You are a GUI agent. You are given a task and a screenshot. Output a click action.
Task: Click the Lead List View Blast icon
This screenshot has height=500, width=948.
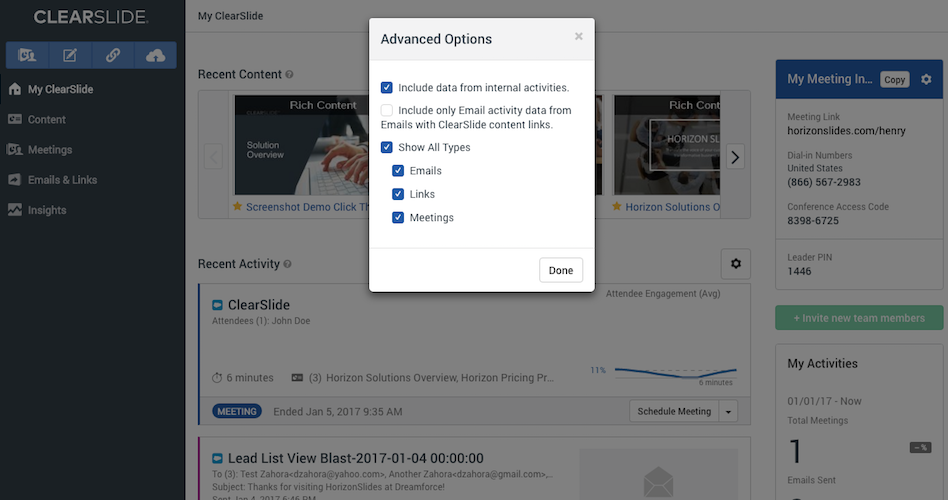pos(218,458)
